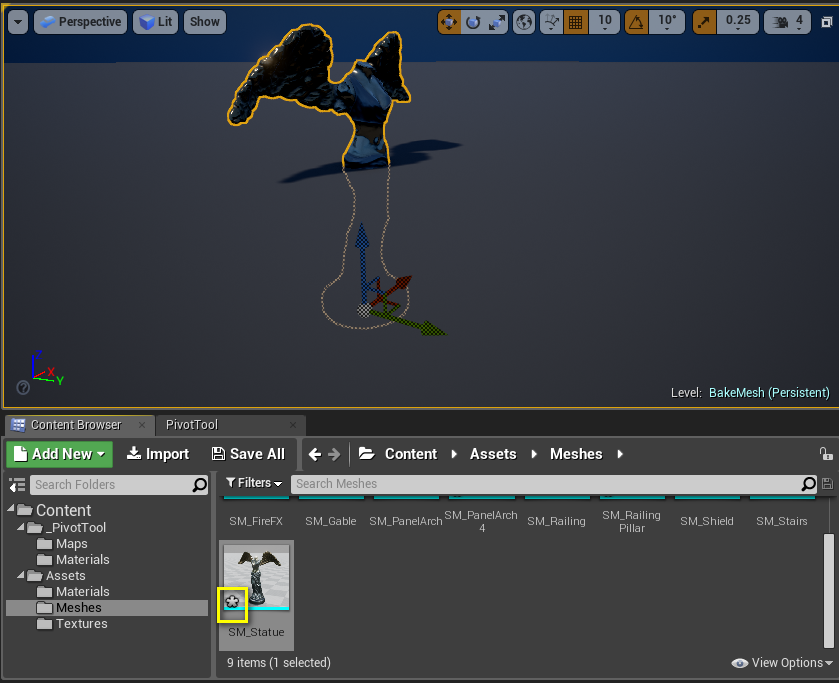Click the Save All button
Viewport: 839px width, 683px height.
point(248,454)
